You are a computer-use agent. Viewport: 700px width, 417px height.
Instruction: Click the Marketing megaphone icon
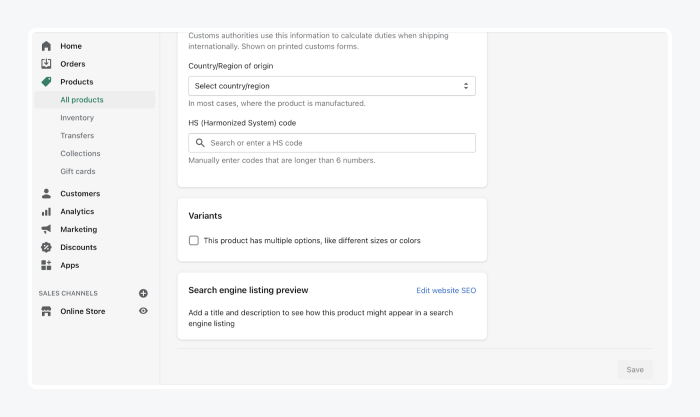pos(46,230)
